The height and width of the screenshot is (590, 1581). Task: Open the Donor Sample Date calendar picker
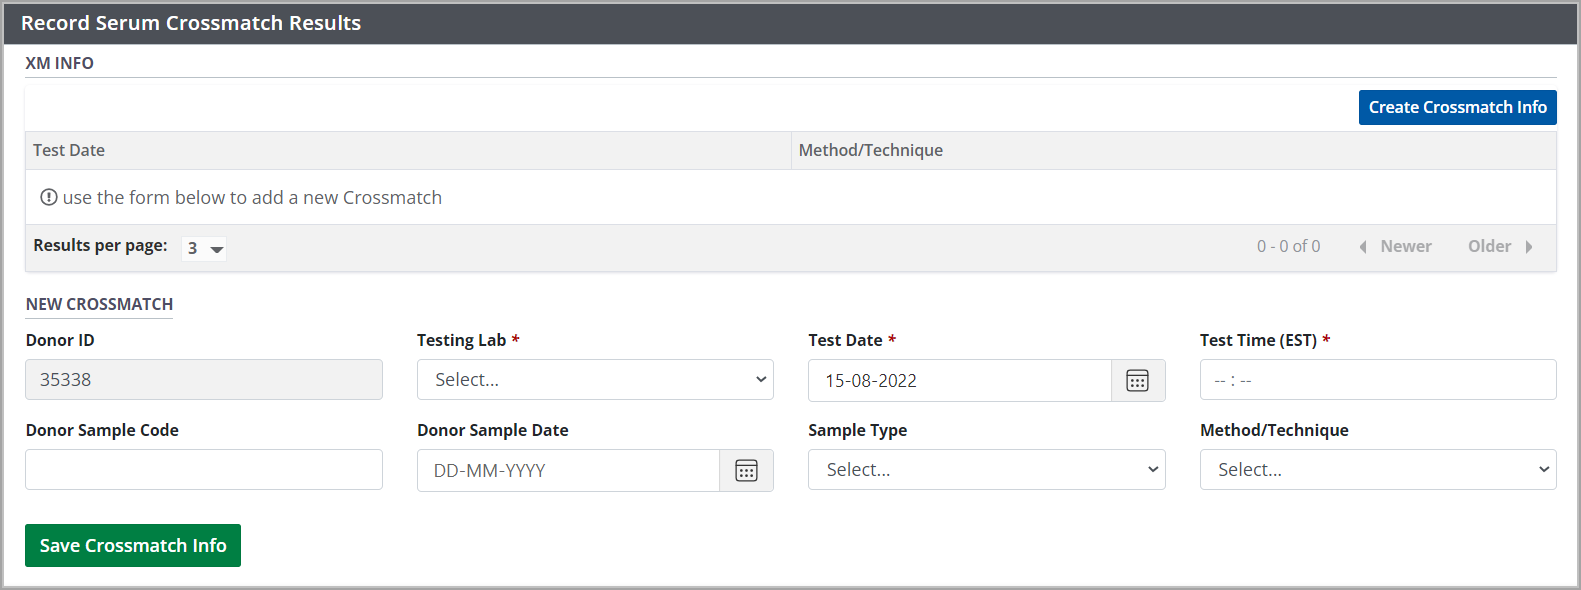tap(746, 471)
